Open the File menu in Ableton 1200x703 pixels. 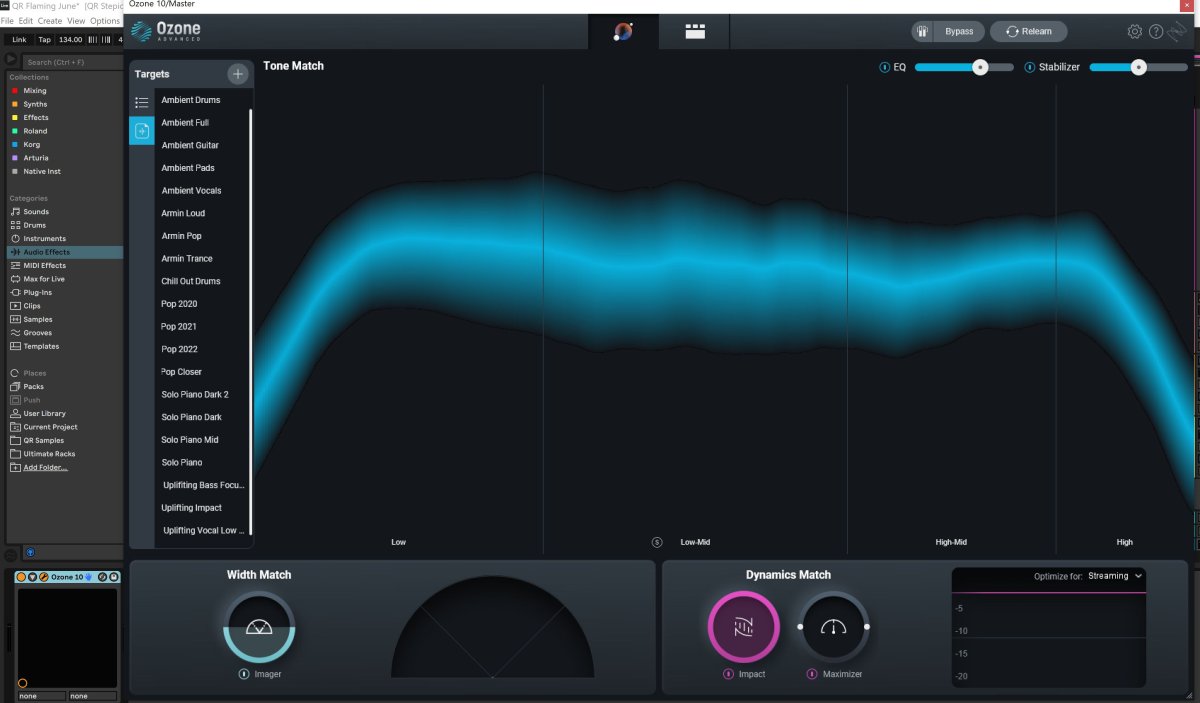(8, 21)
